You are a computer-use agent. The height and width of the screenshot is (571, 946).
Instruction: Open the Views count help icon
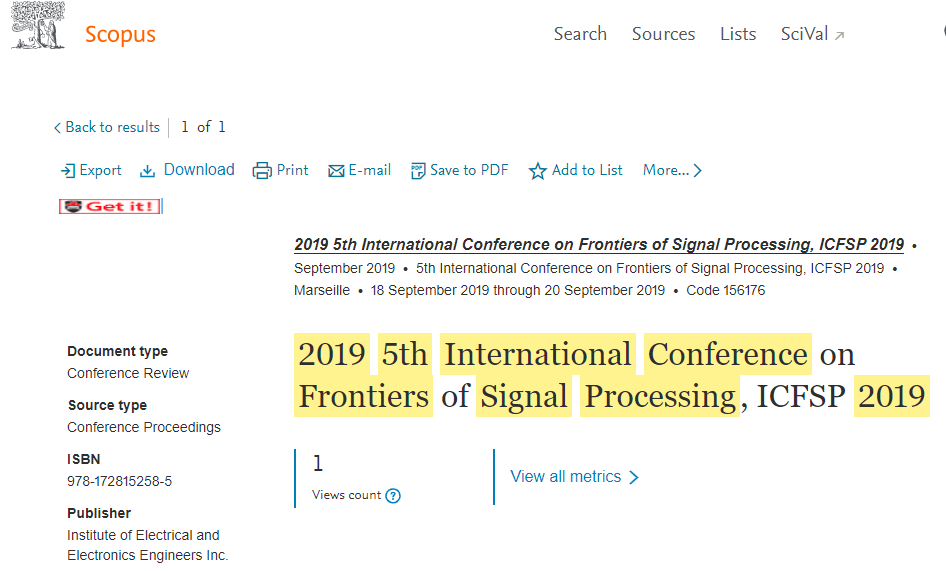393,496
